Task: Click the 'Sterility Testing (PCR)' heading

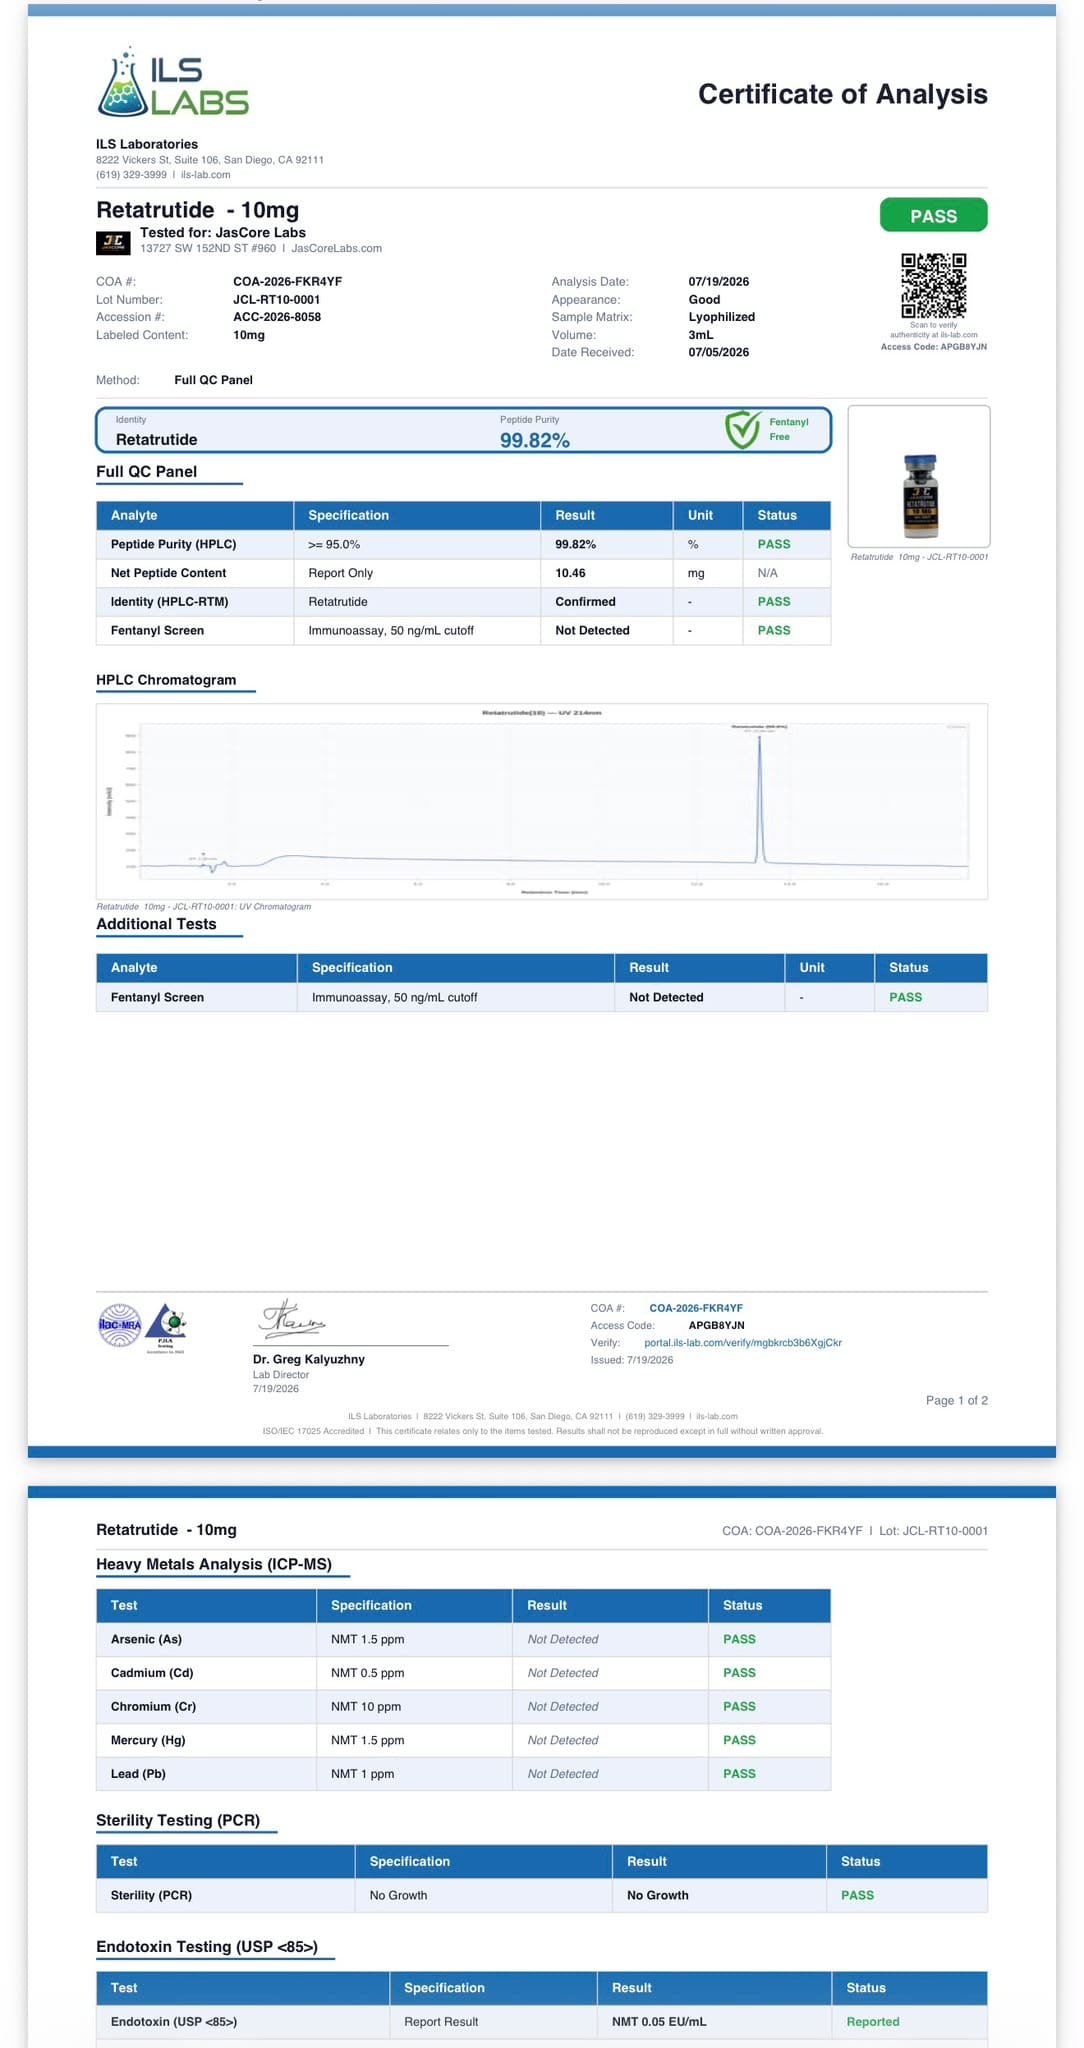Action: [178, 1820]
